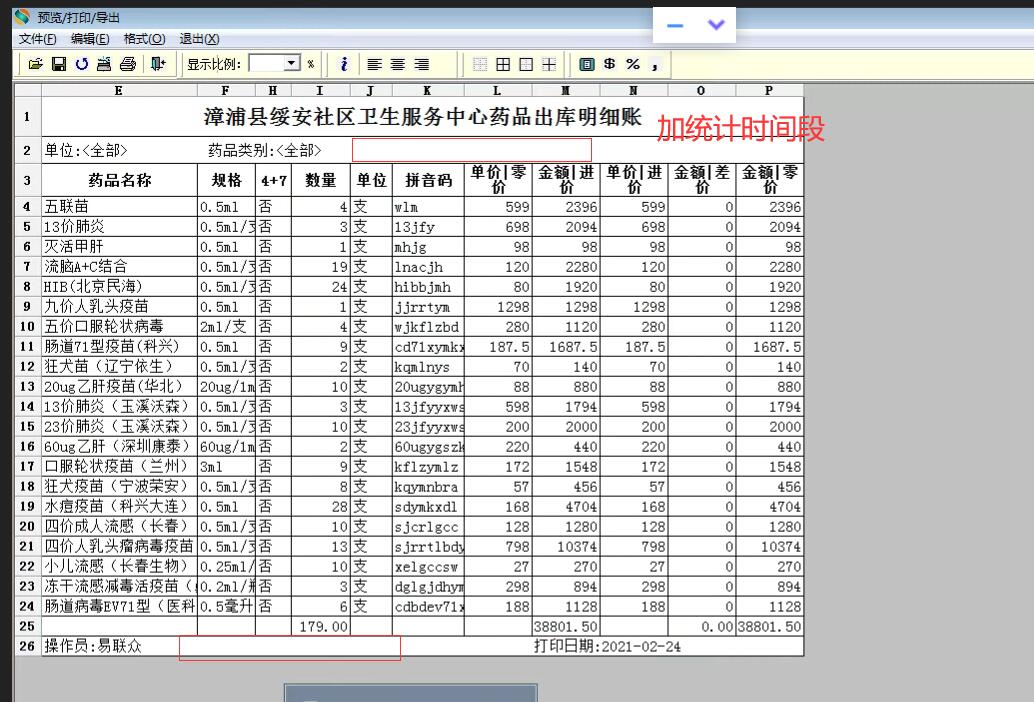
Task: Click pinyin code cell sdymkxdl
Action: (x=429, y=506)
